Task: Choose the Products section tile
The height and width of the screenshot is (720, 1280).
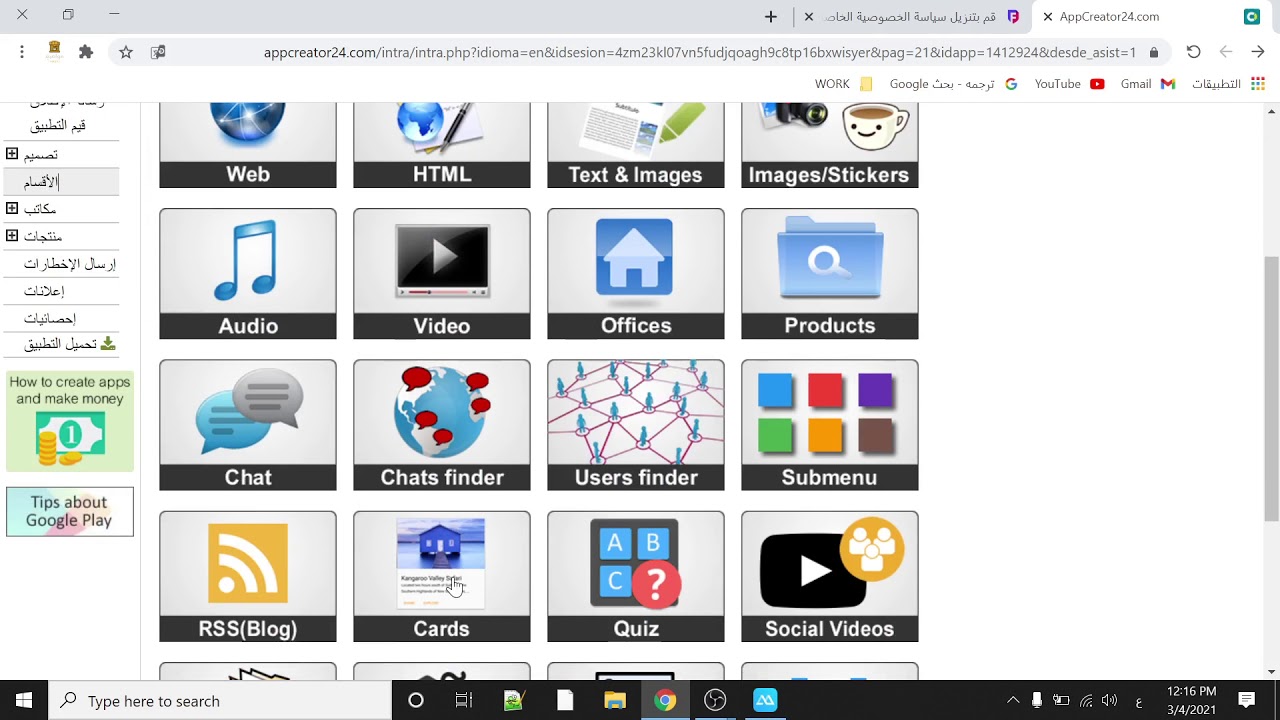Action: click(830, 274)
